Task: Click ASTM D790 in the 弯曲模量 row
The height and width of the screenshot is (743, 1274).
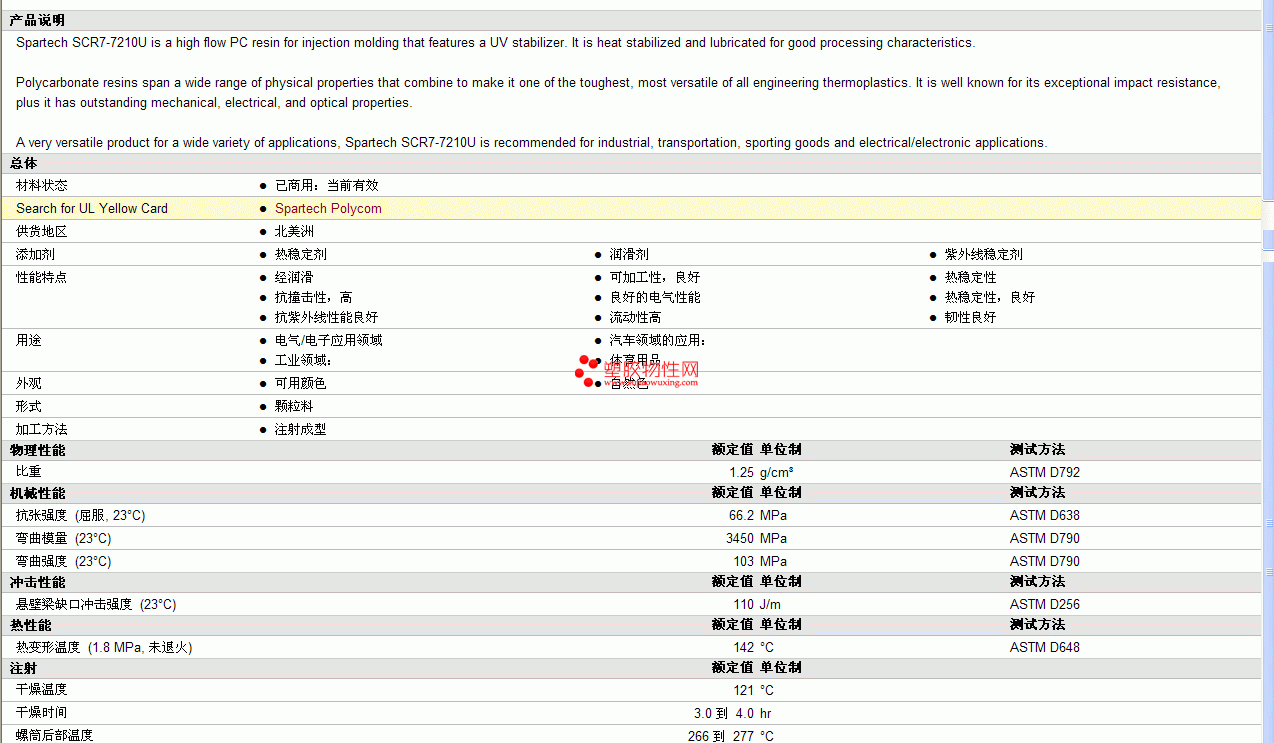Action: tap(1045, 538)
